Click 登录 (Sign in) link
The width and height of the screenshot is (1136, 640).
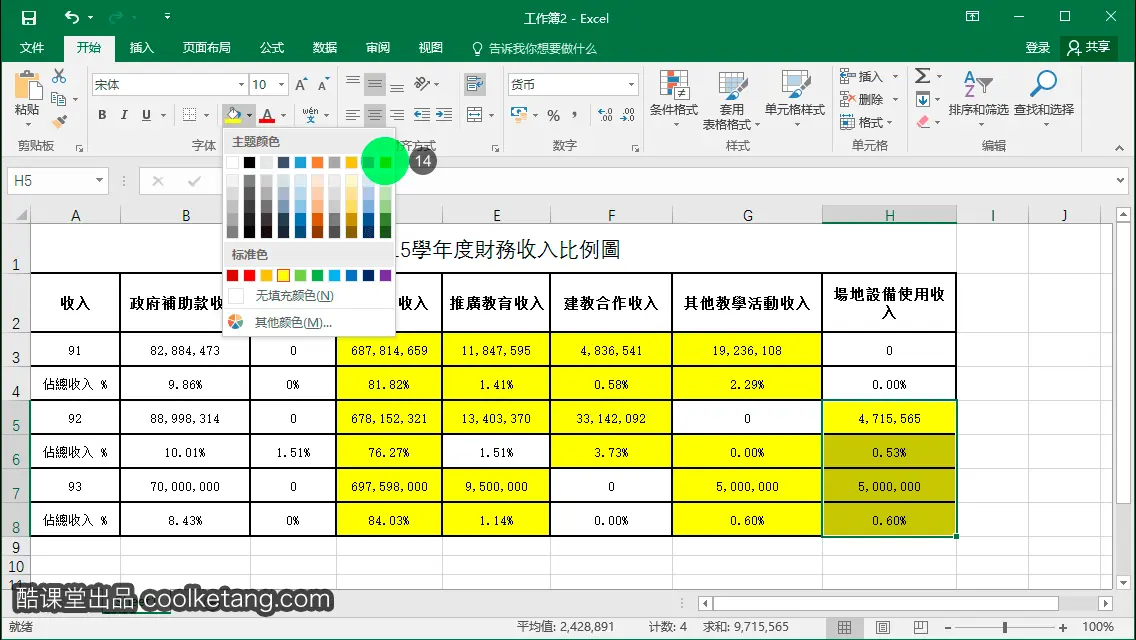(x=1037, y=48)
